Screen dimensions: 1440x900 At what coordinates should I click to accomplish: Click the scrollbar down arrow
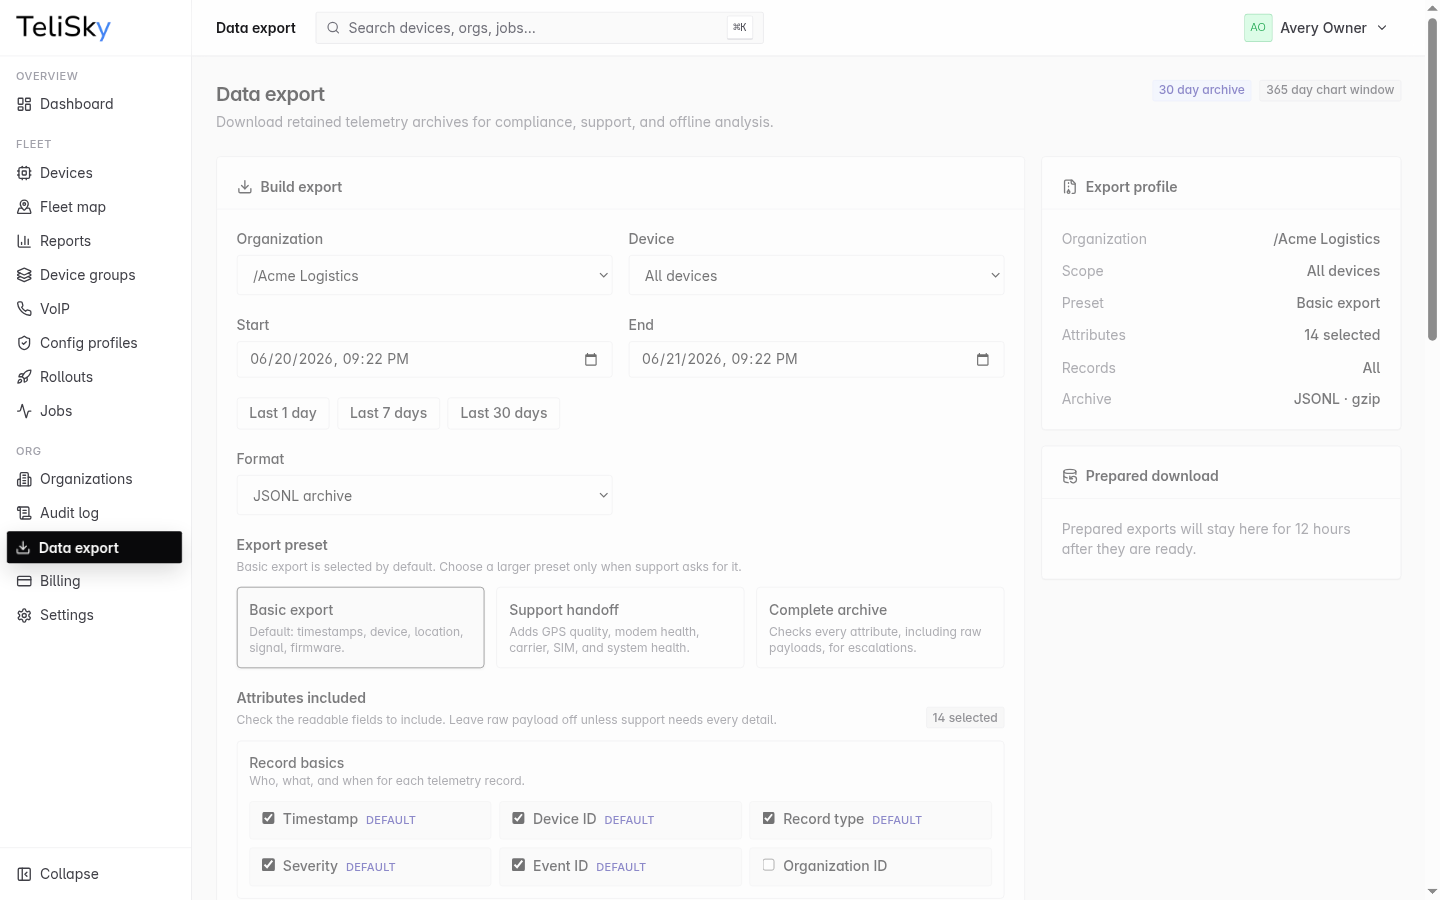pyautogui.click(x=1432, y=891)
